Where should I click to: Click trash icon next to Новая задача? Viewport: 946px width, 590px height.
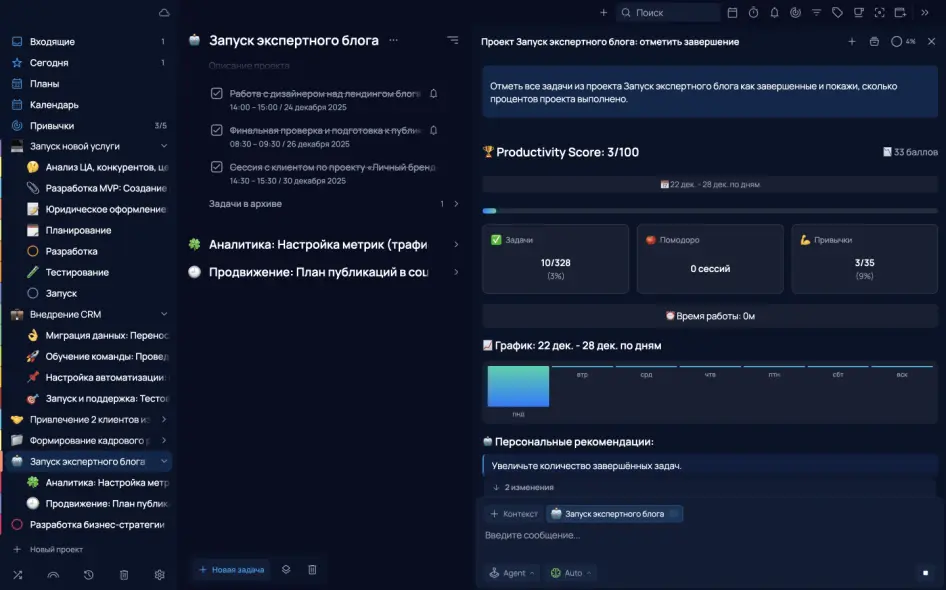click(312, 569)
